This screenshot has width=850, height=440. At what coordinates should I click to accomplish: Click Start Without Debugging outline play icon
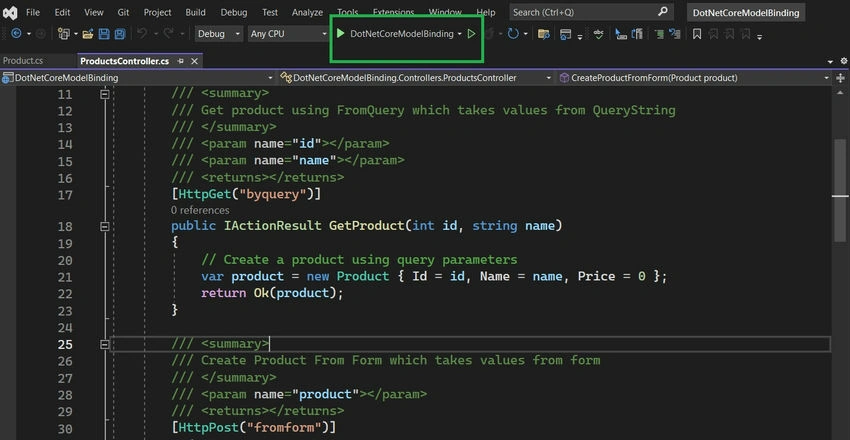pos(471,34)
